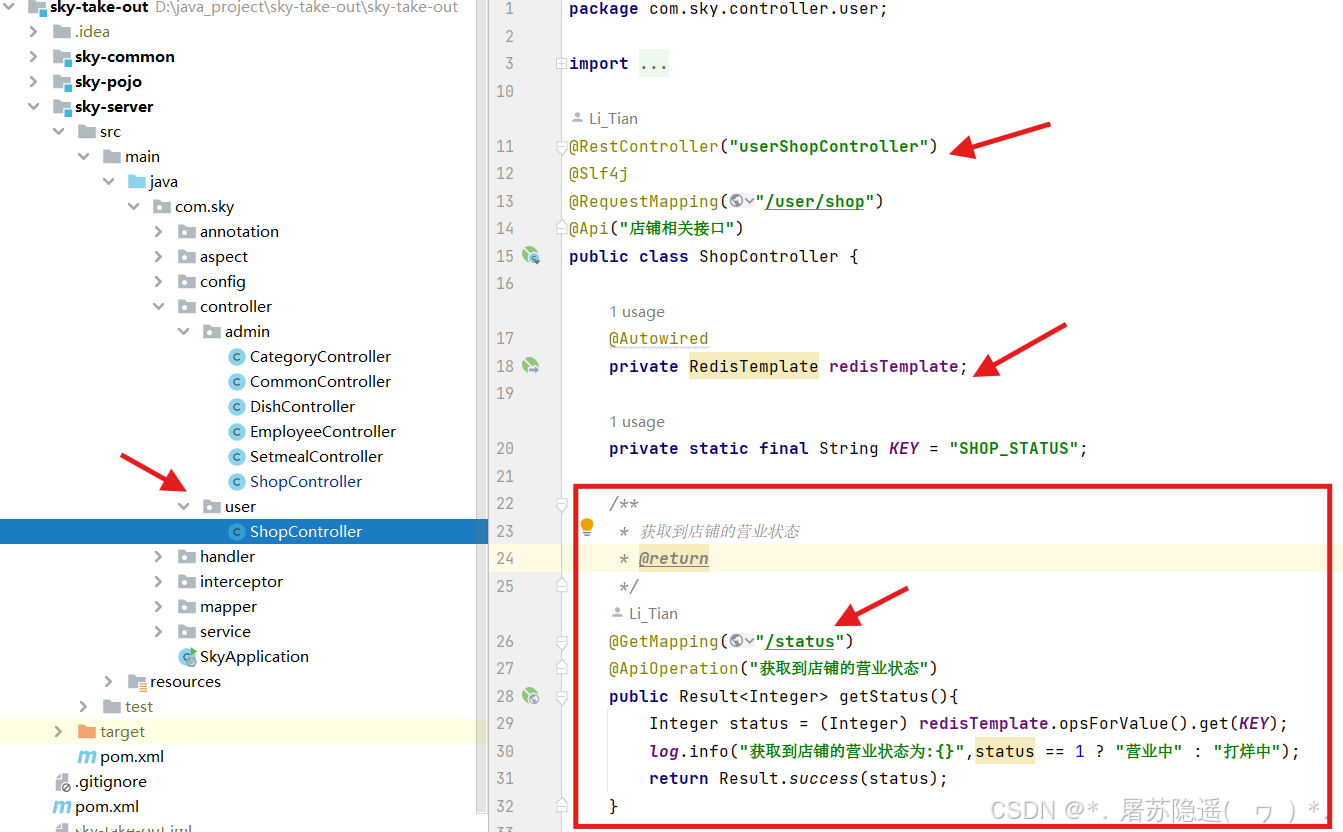1343x832 pixels.
Task: Click the @return tag on line 24
Action: coord(674,559)
